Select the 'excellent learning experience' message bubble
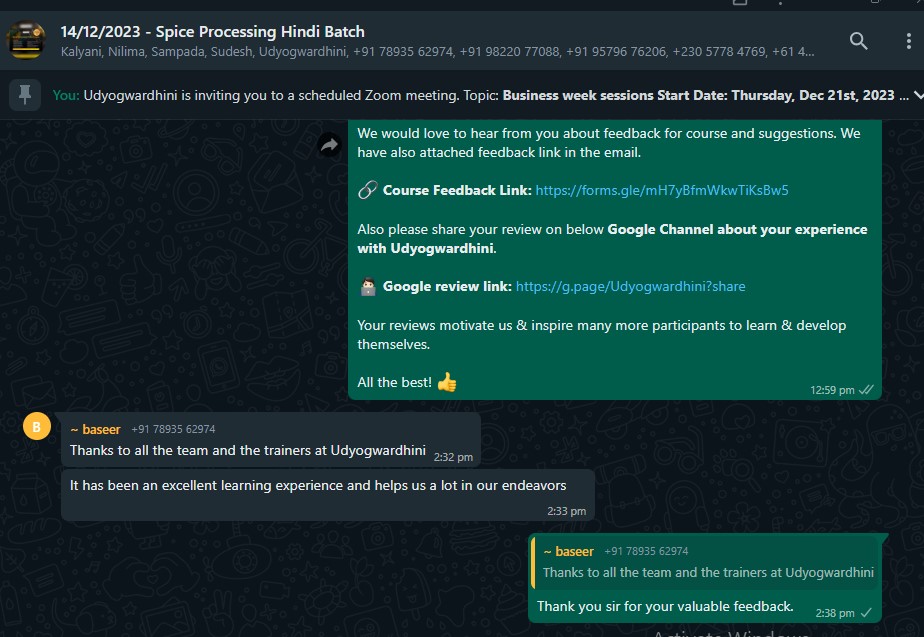The width and height of the screenshot is (924, 637). 318,486
